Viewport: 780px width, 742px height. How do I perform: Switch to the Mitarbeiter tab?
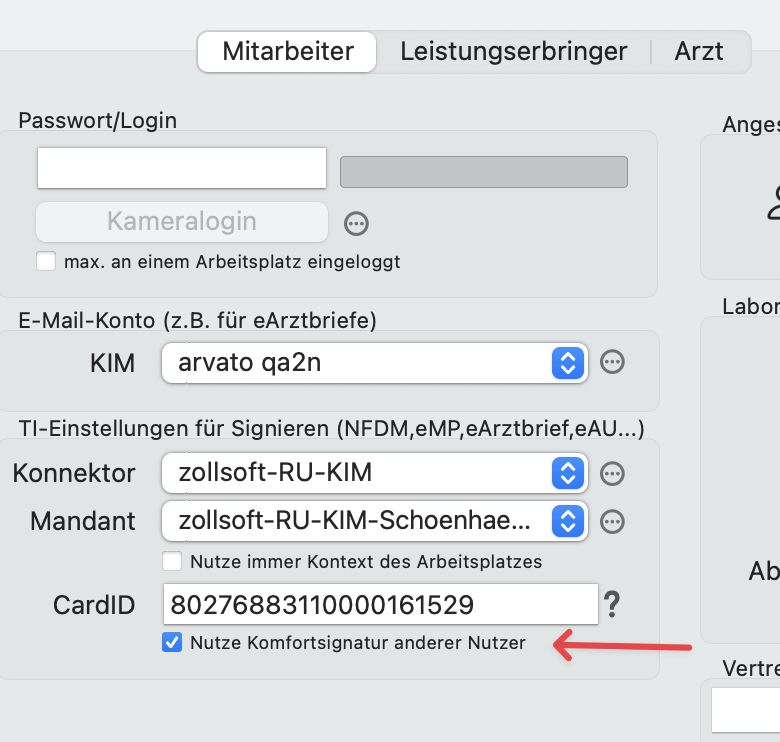click(x=287, y=52)
